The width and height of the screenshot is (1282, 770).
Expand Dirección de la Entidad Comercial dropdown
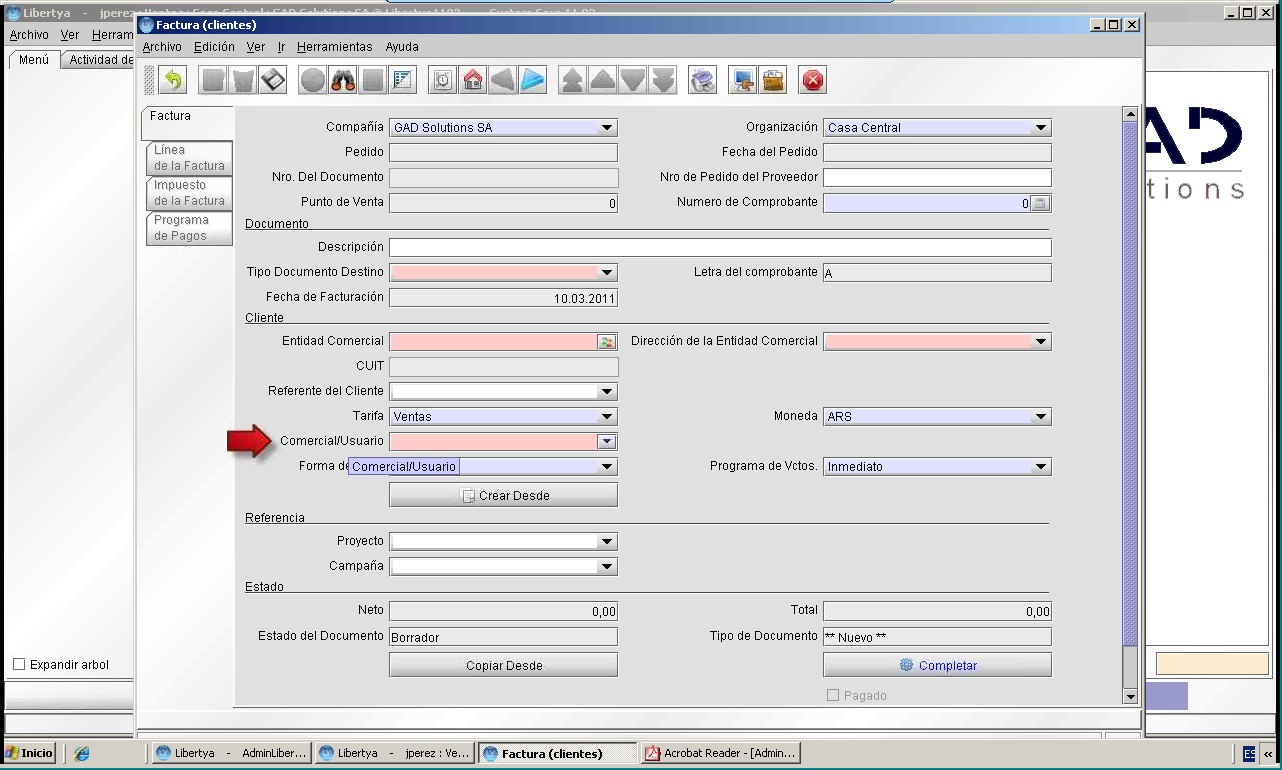(1041, 342)
